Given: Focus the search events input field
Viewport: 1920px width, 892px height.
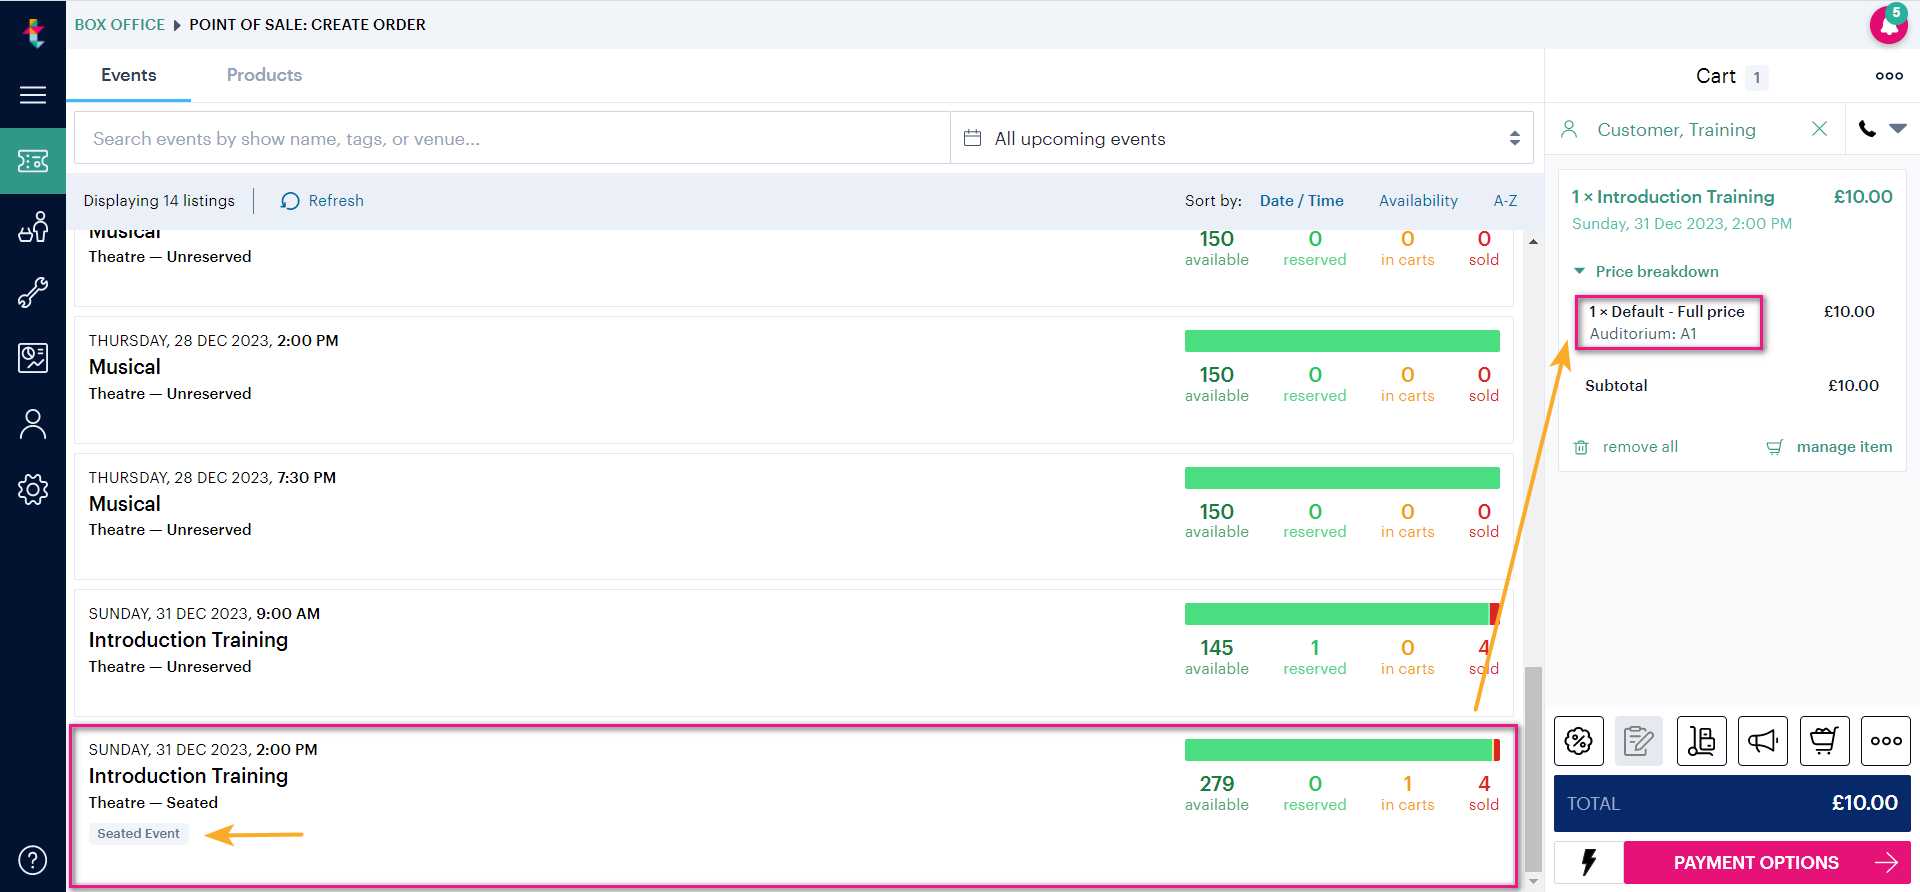Looking at the screenshot, I should click(x=512, y=138).
